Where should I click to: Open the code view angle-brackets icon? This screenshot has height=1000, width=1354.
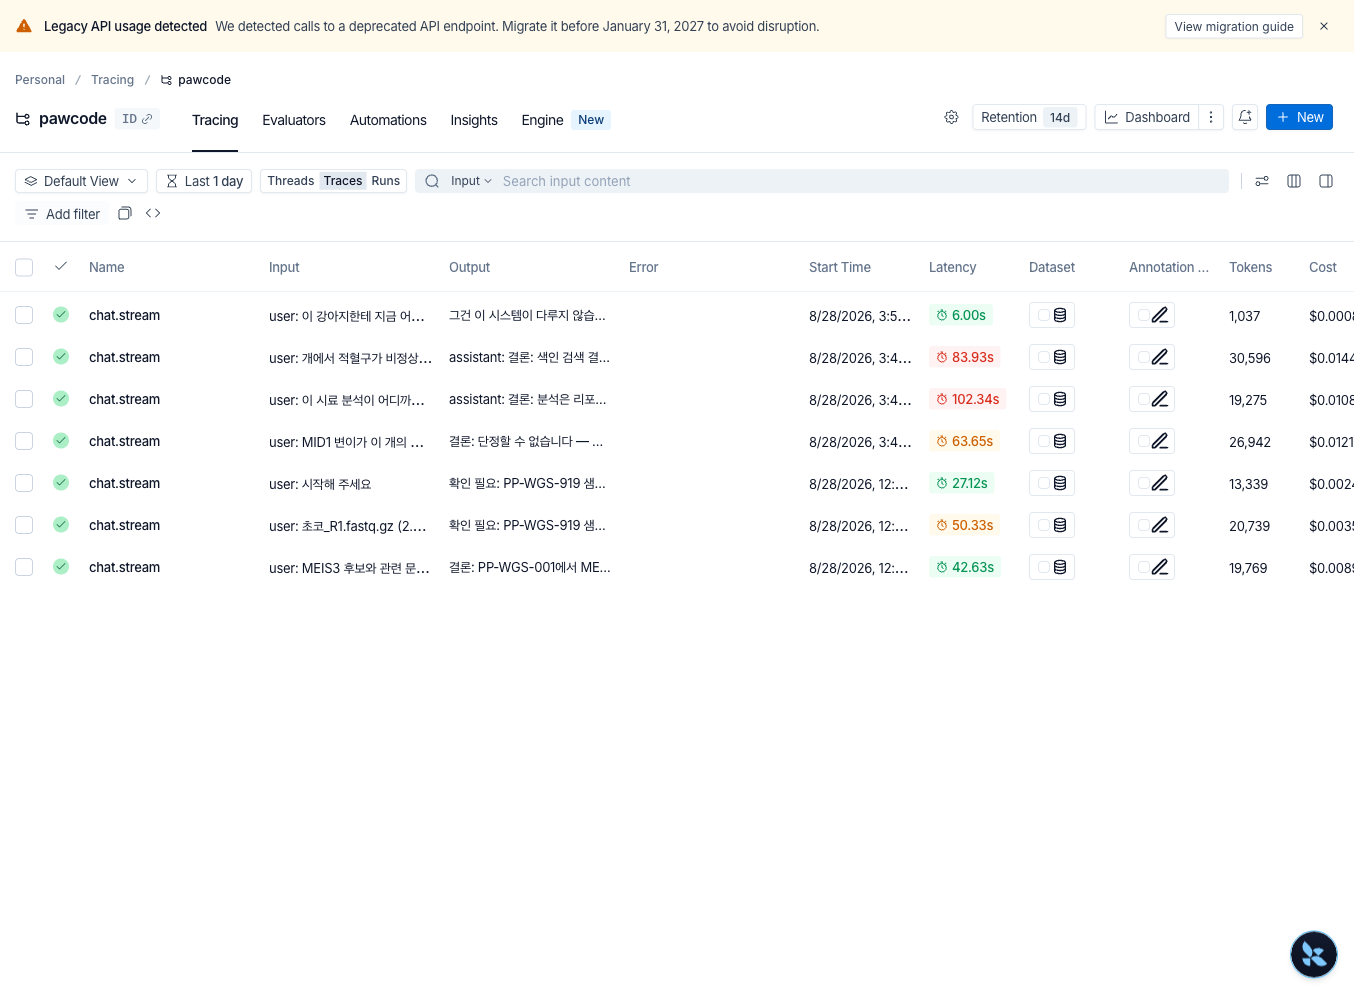click(x=153, y=213)
